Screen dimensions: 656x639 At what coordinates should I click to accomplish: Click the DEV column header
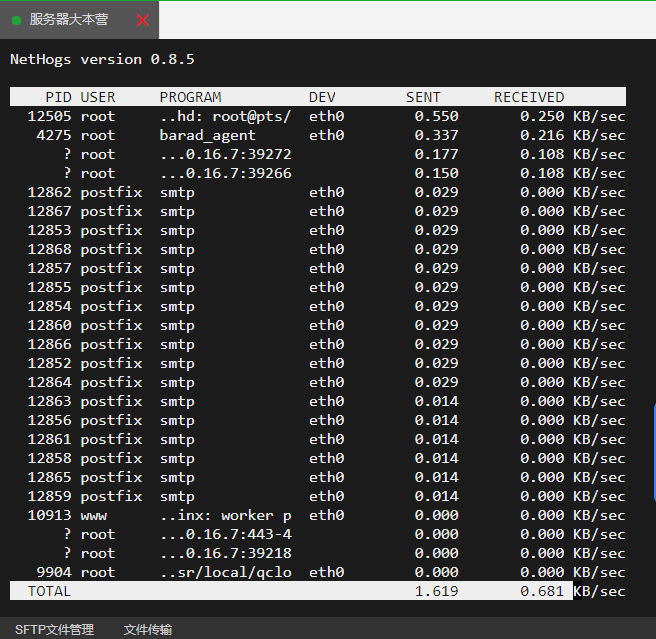click(x=322, y=97)
